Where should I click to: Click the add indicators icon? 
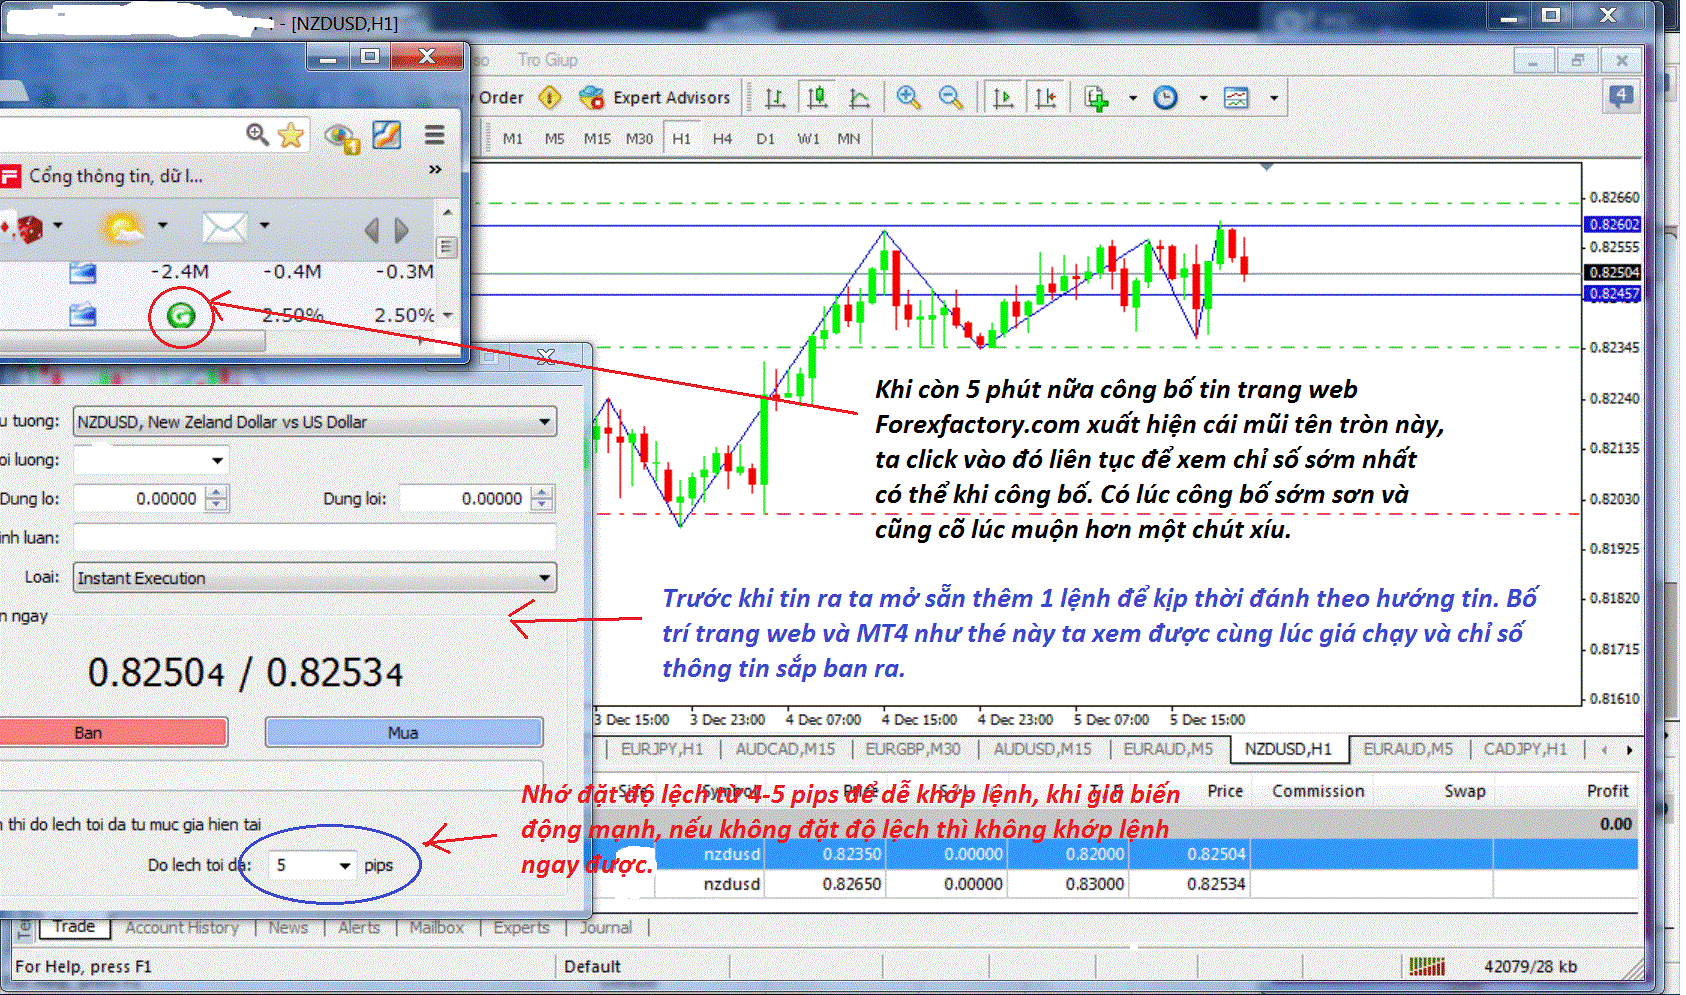pyautogui.click(x=1097, y=98)
